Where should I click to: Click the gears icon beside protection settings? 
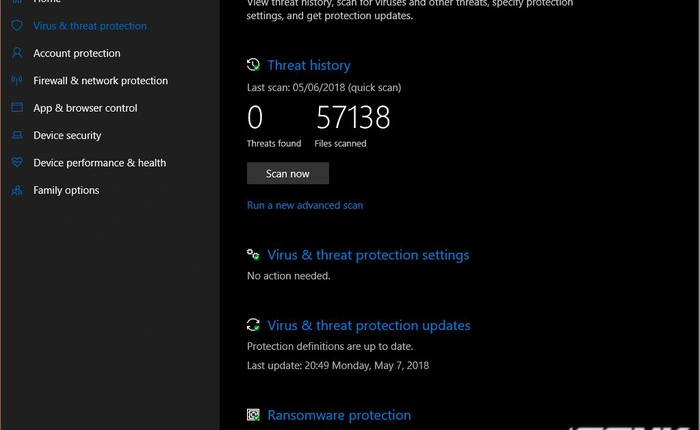click(x=253, y=255)
